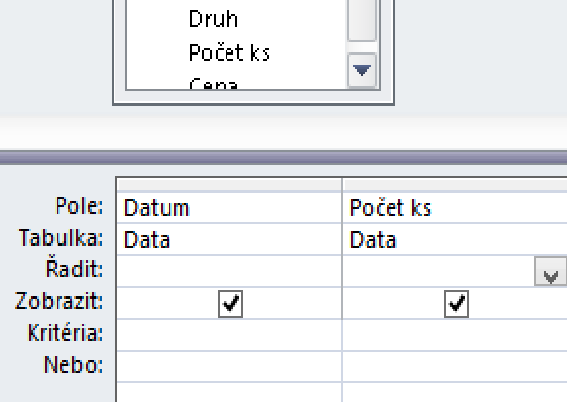Image resolution: width=567 pixels, height=402 pixels.
Task: Select the partially visible Cena field
Action: [x=213, y=84]
